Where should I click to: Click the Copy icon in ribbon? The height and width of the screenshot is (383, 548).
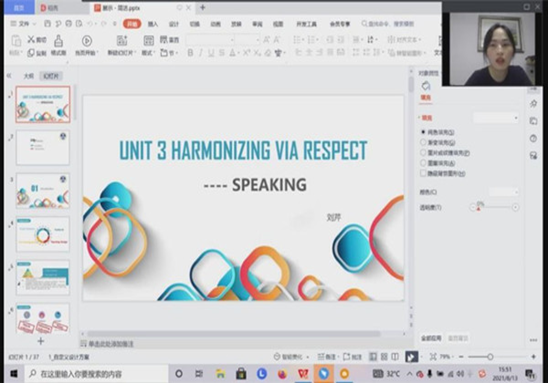[31, 53]
